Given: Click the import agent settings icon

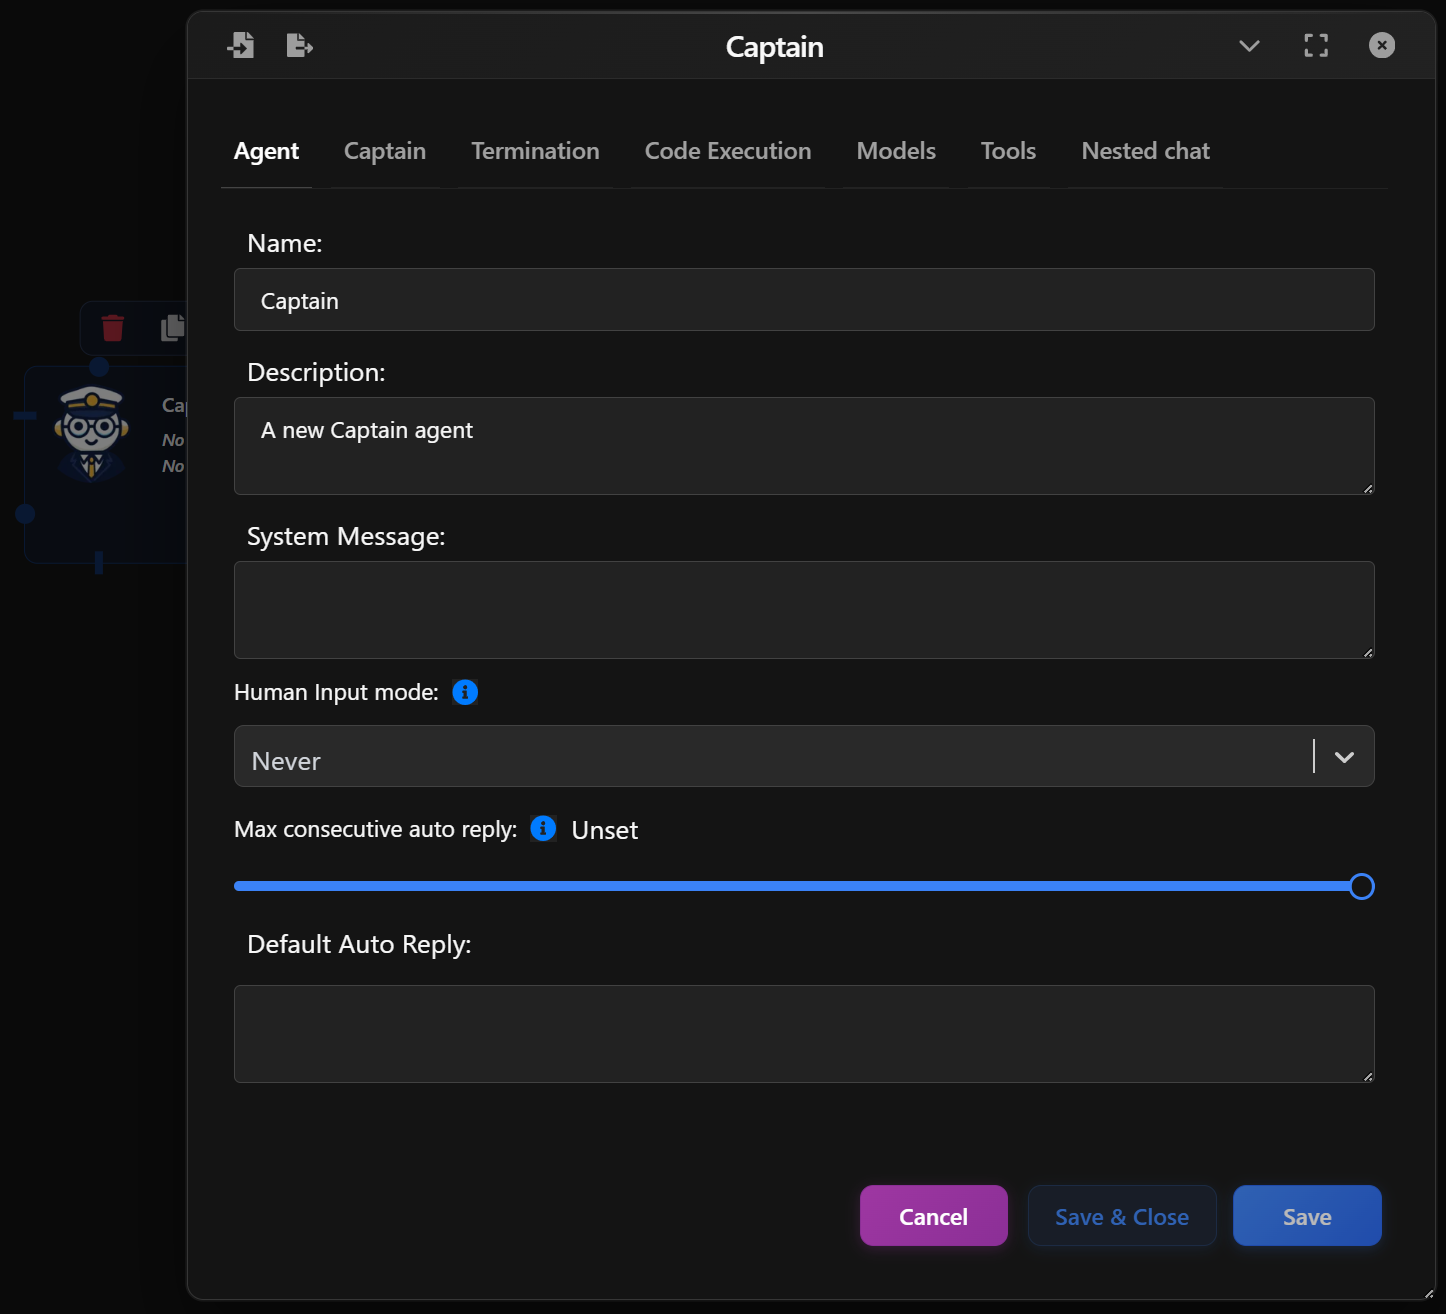Looking at the screenshot, I should [x=241, y=45].
